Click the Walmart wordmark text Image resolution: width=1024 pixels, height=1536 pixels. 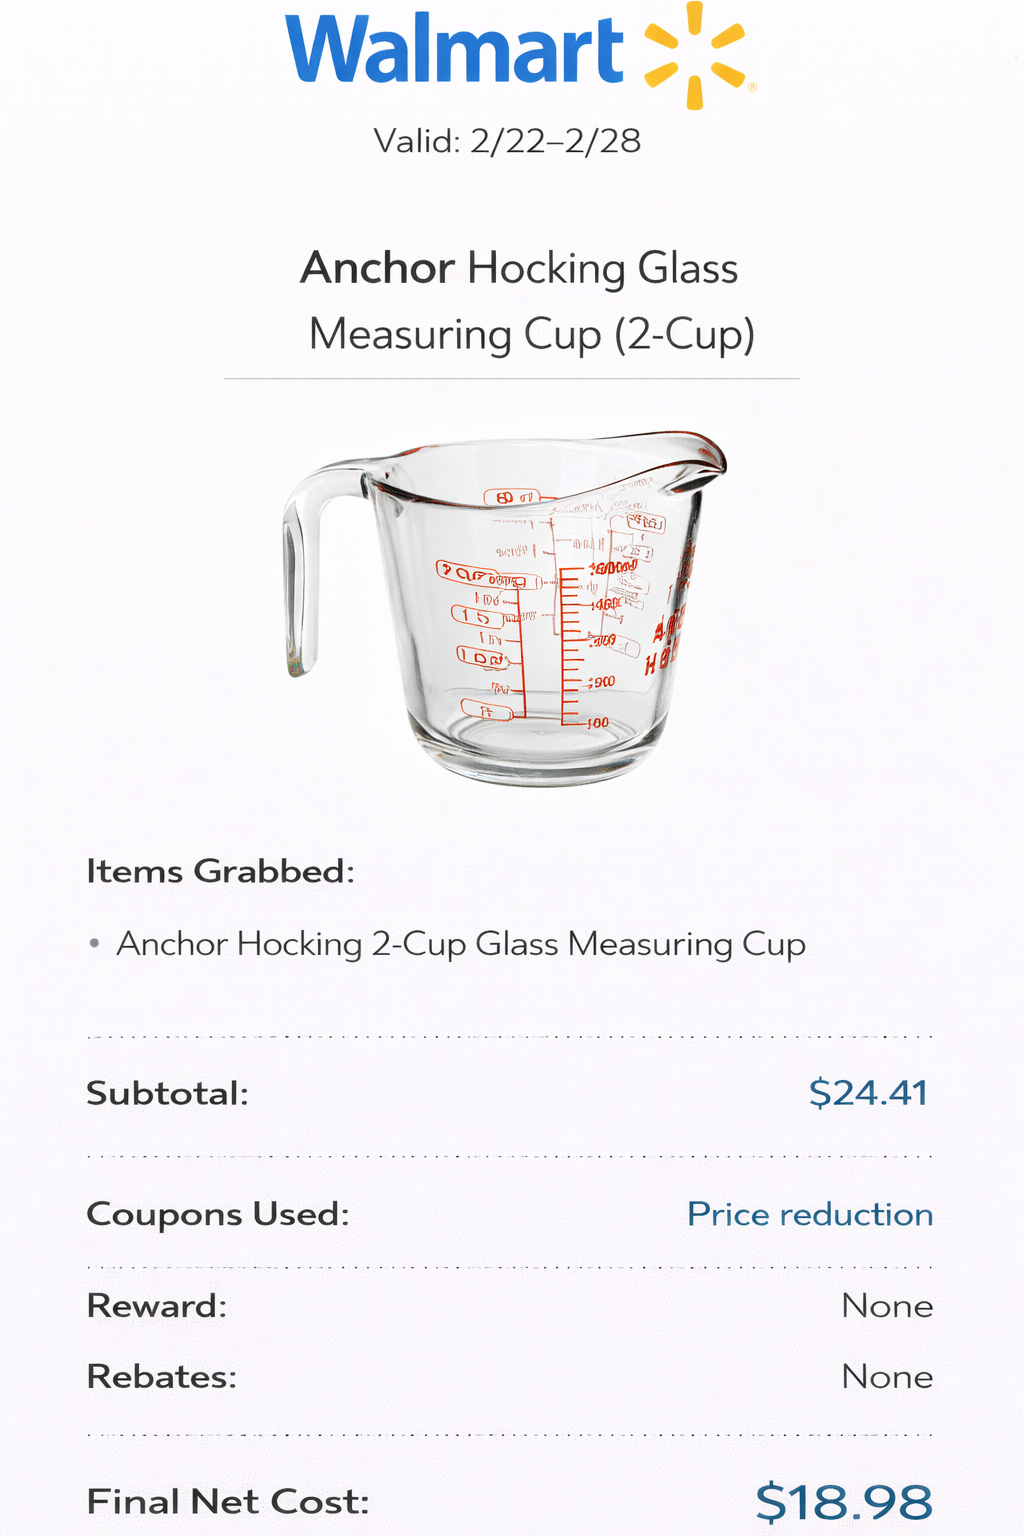(455, 50)
